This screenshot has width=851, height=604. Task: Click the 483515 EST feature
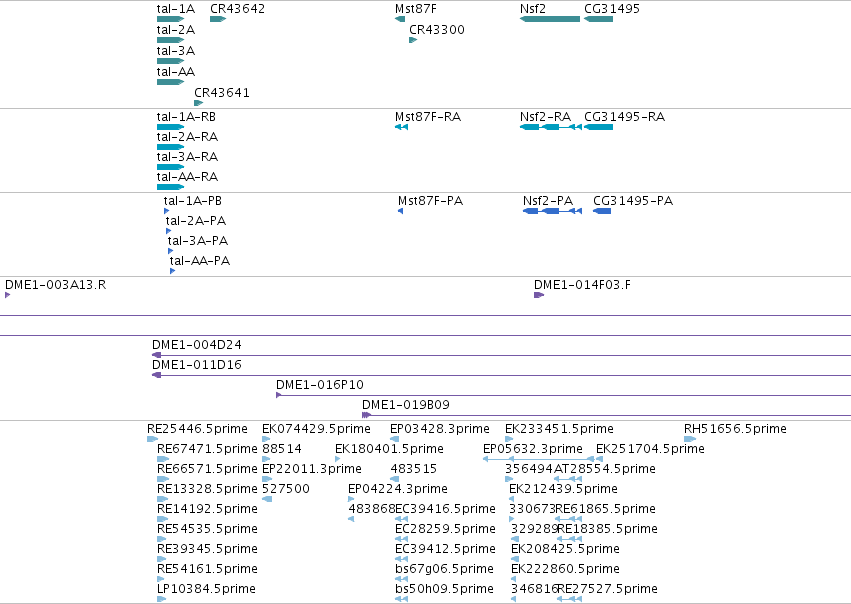(395, 479)
